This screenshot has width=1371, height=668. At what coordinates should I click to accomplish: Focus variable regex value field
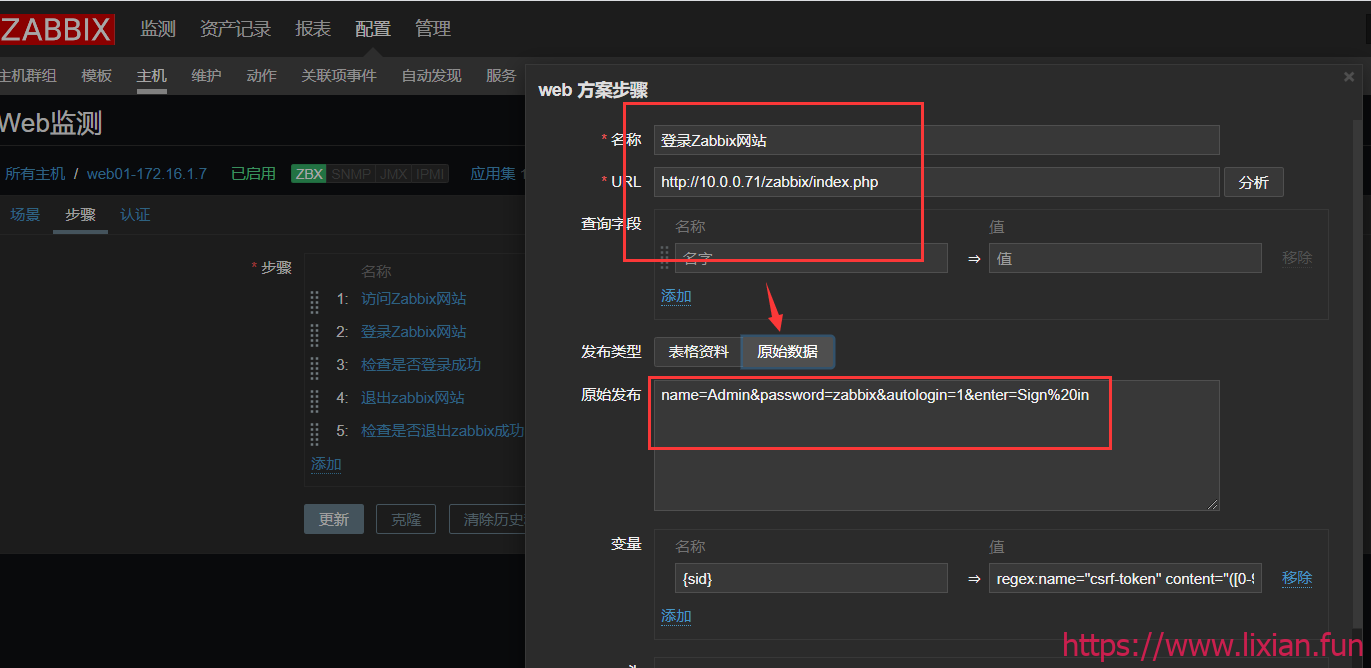click(x=1125, y=578)
